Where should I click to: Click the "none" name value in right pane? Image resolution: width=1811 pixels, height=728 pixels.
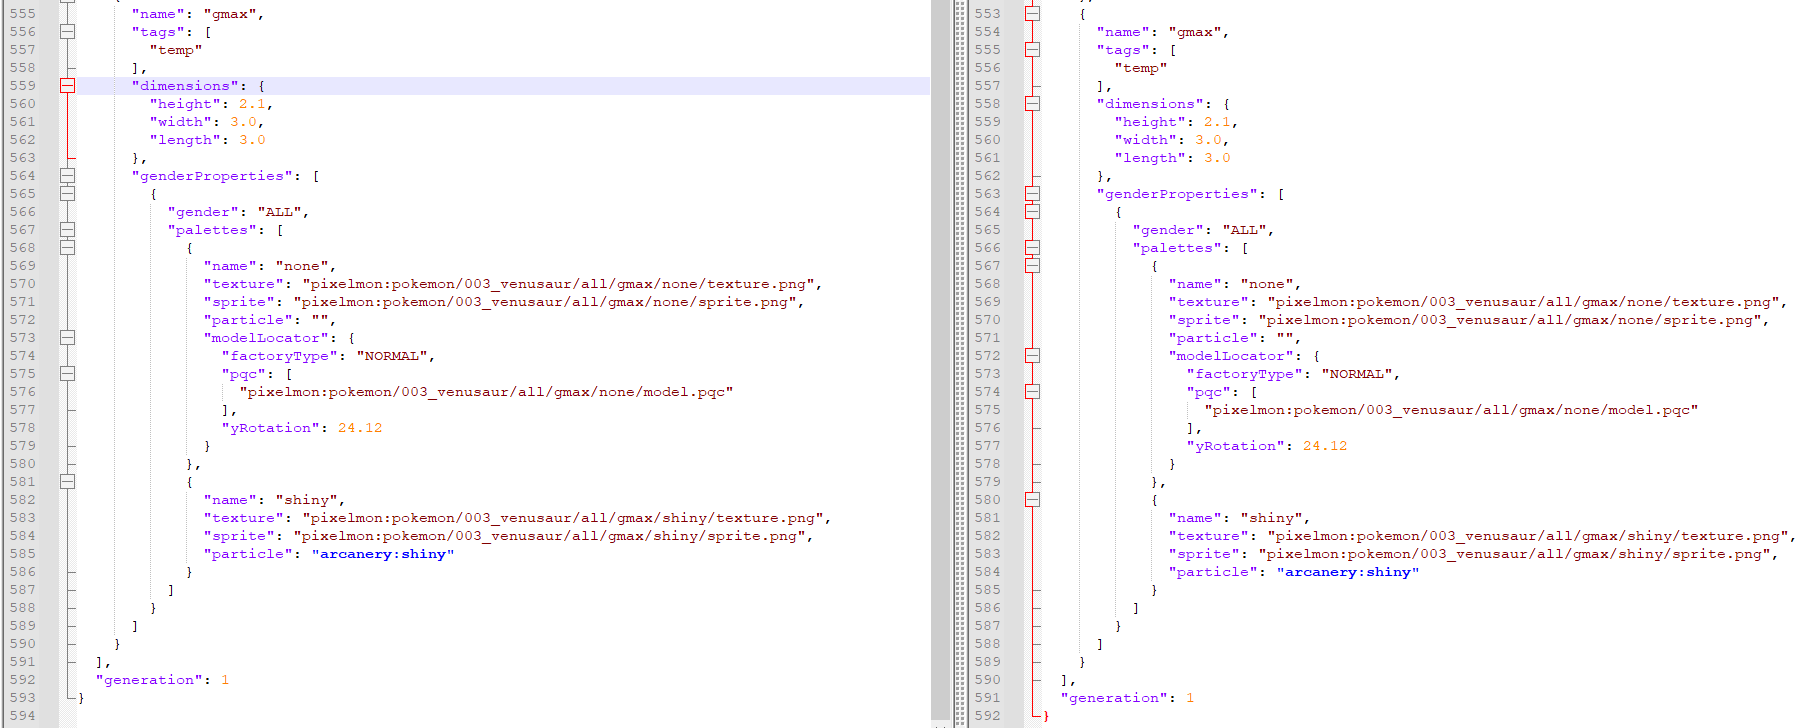pos(1267,284)
